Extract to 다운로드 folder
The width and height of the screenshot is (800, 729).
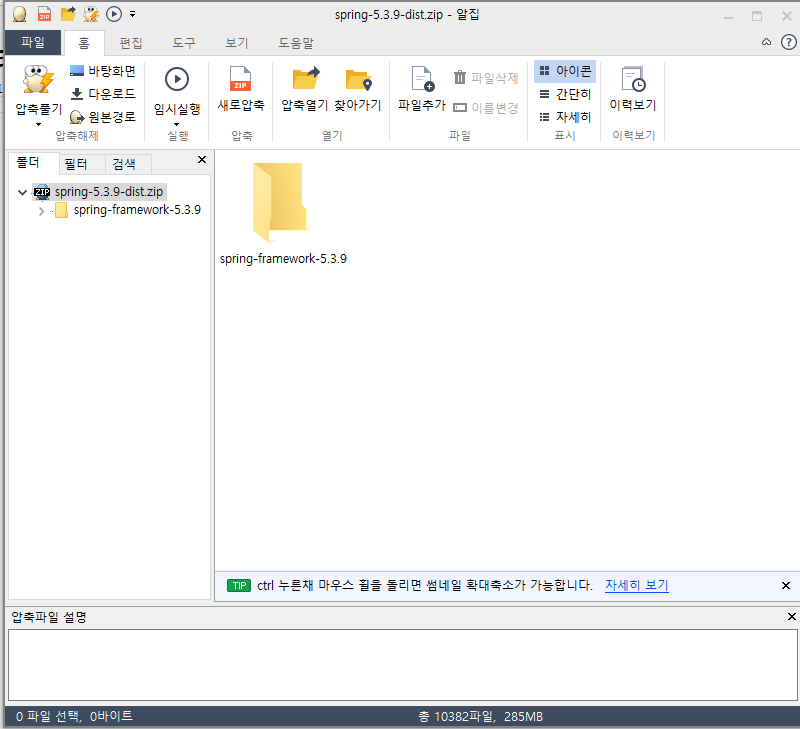pos(103,94)
